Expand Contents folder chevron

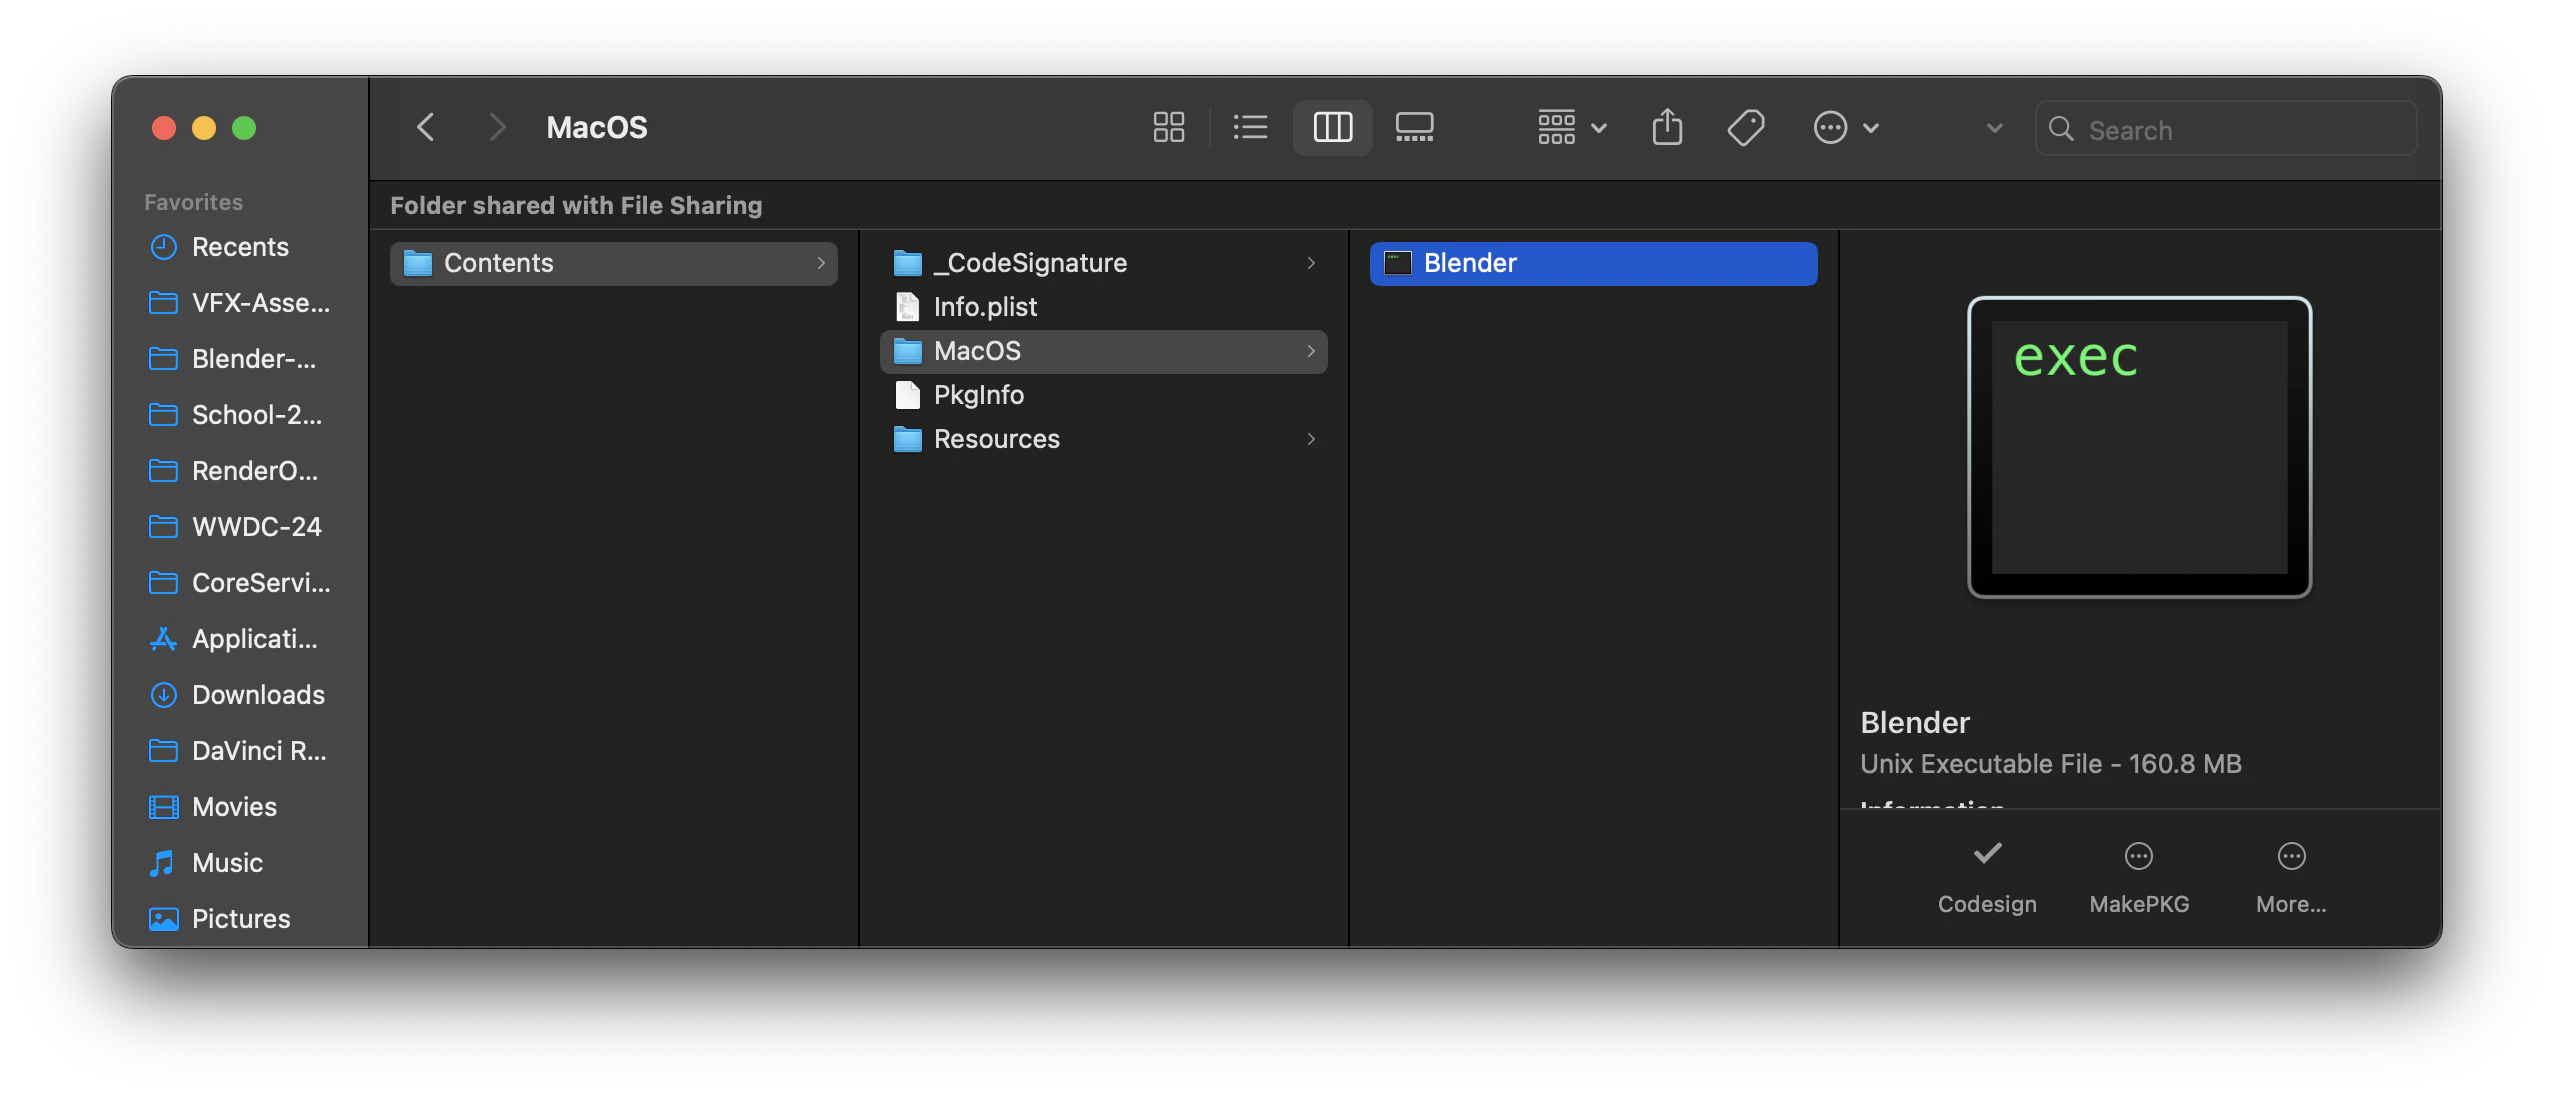click(821, 263)
